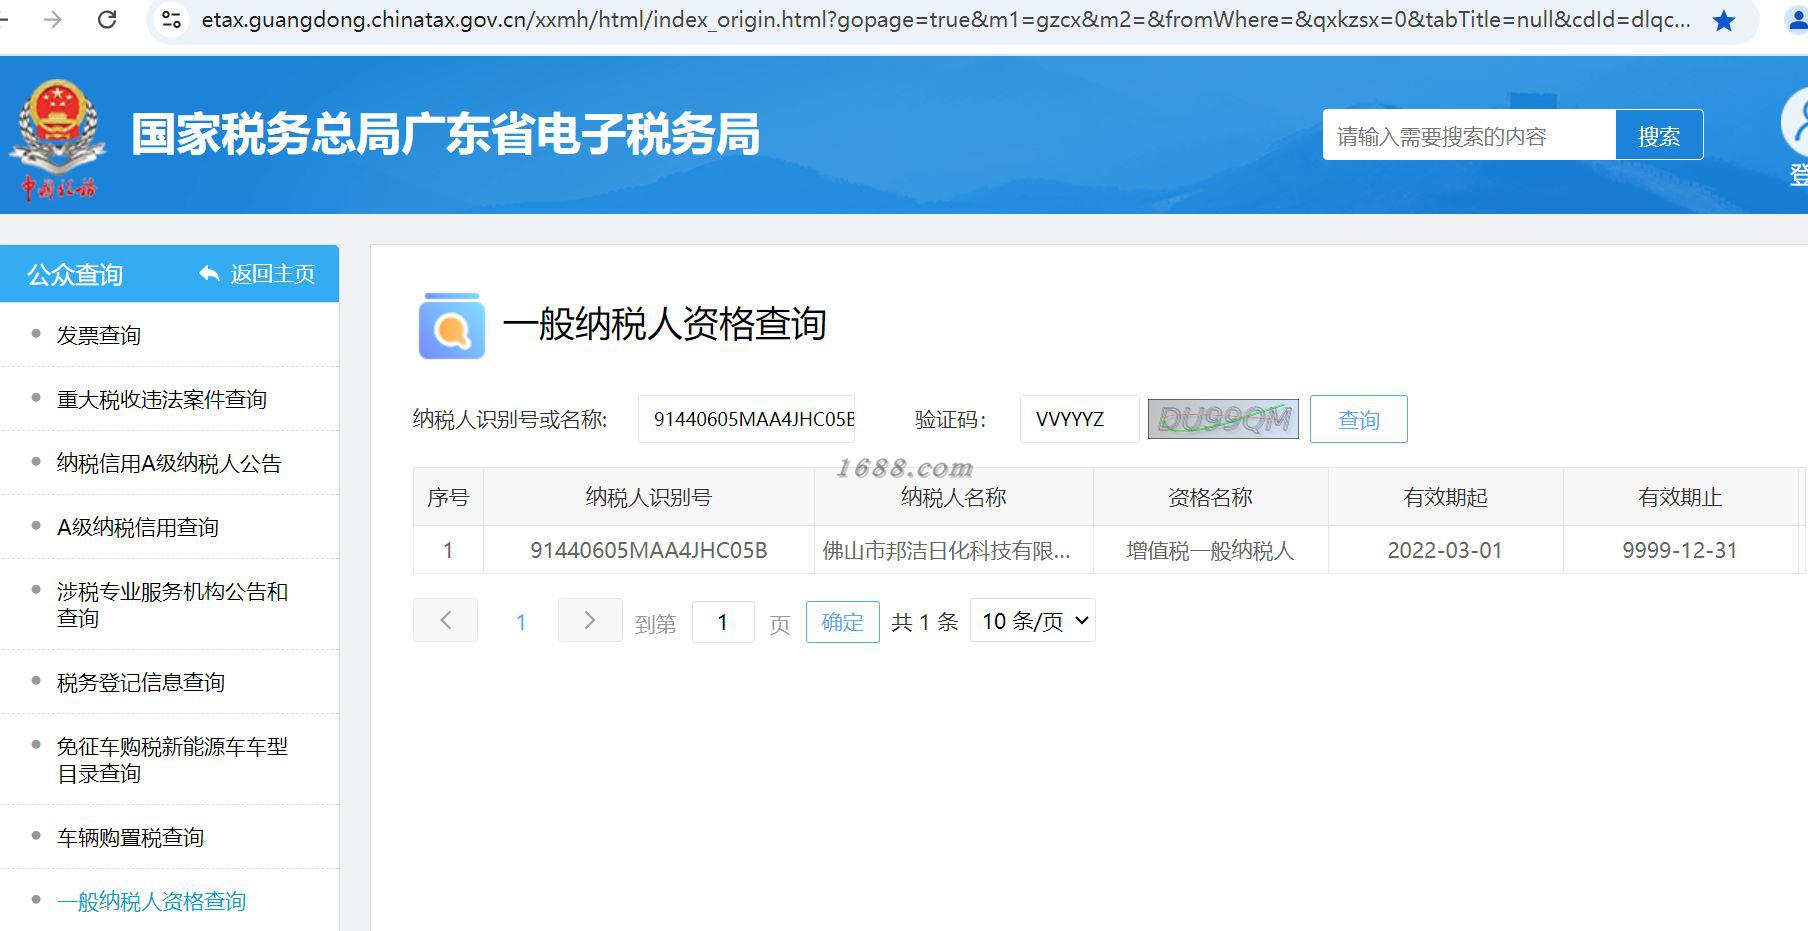Refresh the captcha image DU99QM
The image size is (1808, 931).
tap(1223, 419)
